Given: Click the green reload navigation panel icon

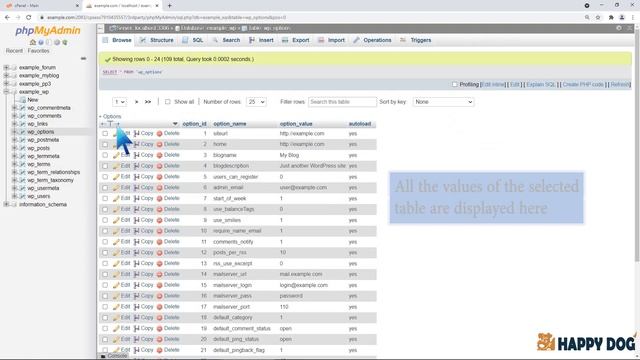Looking at the screenshot, I should [x=65, y=42].
